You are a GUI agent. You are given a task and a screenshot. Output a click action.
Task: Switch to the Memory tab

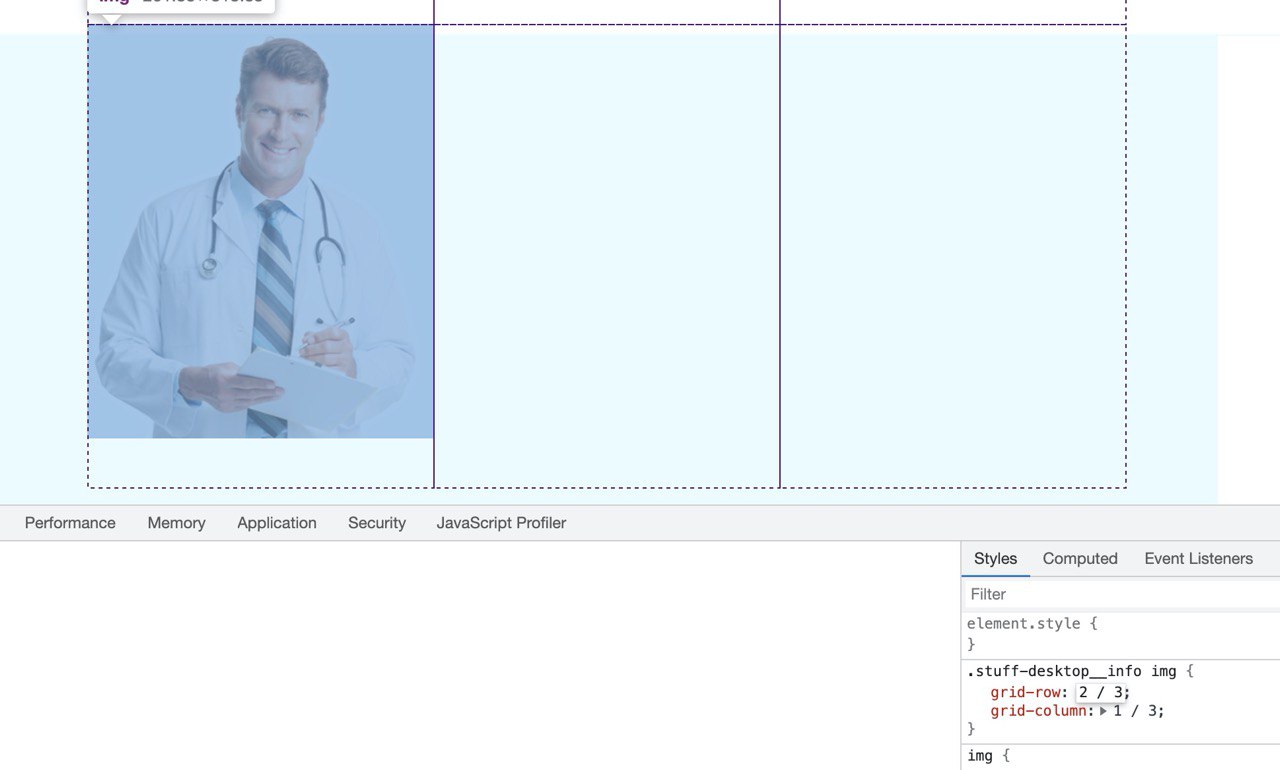coord(176,523)
